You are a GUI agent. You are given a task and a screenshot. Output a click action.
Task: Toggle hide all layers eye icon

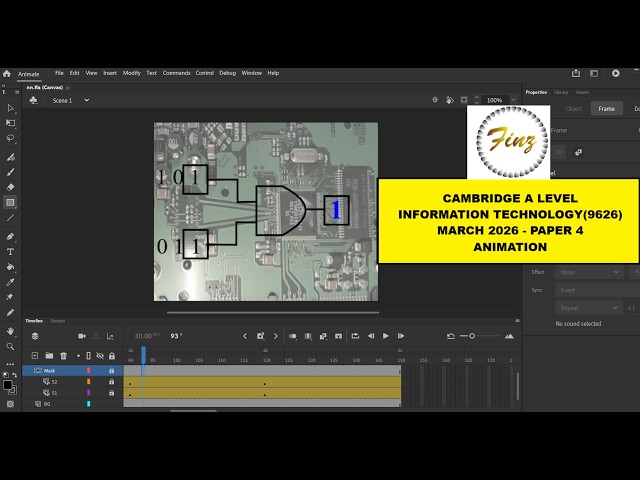point(100,356)
